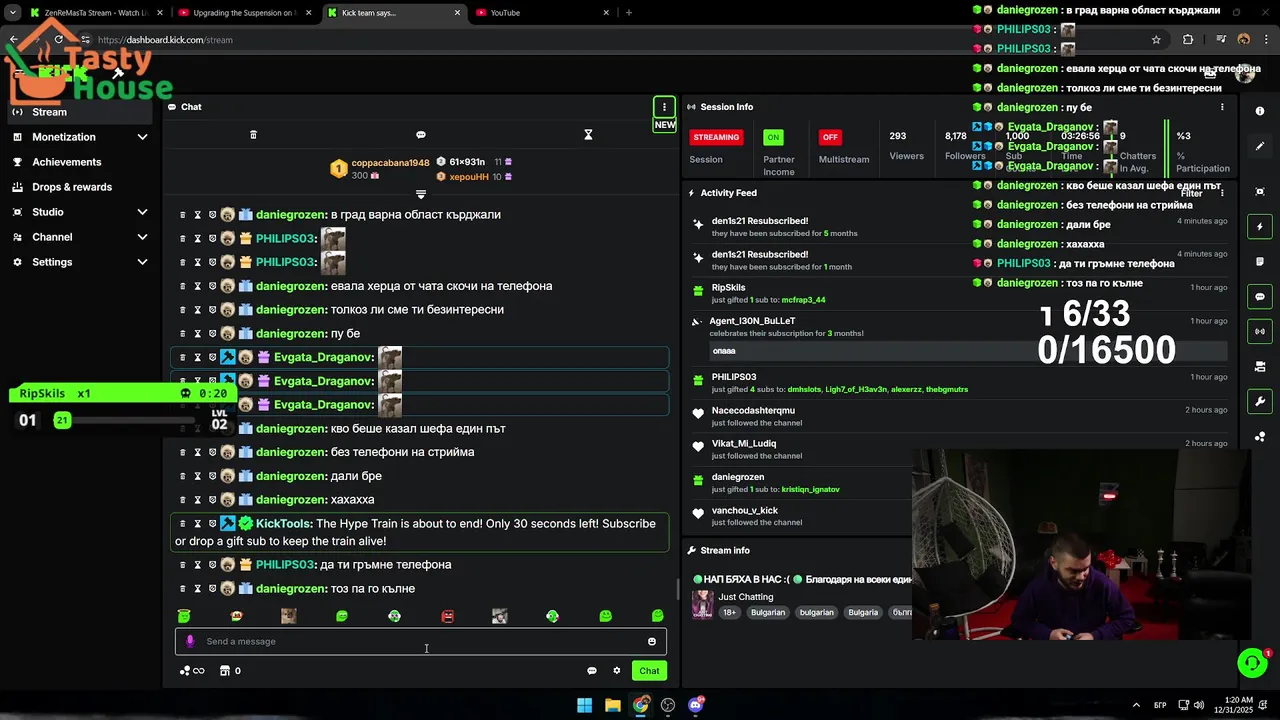Toggle the chat bubble icon in right rail
The width and height of the screenshot is (1280, 720).
coord(1260,297)
